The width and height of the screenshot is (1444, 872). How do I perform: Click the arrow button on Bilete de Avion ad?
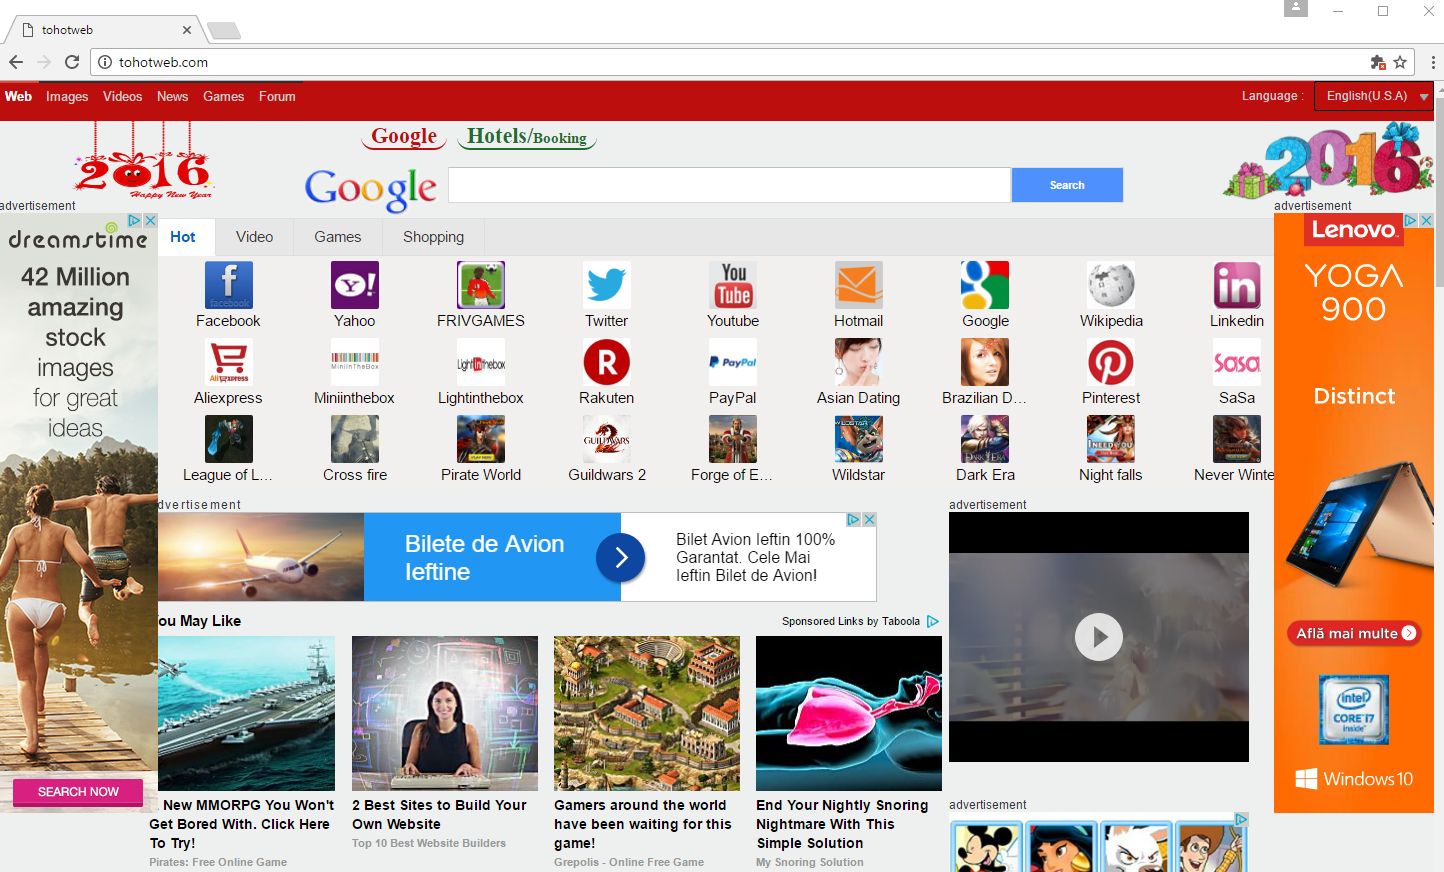(620, 557)
